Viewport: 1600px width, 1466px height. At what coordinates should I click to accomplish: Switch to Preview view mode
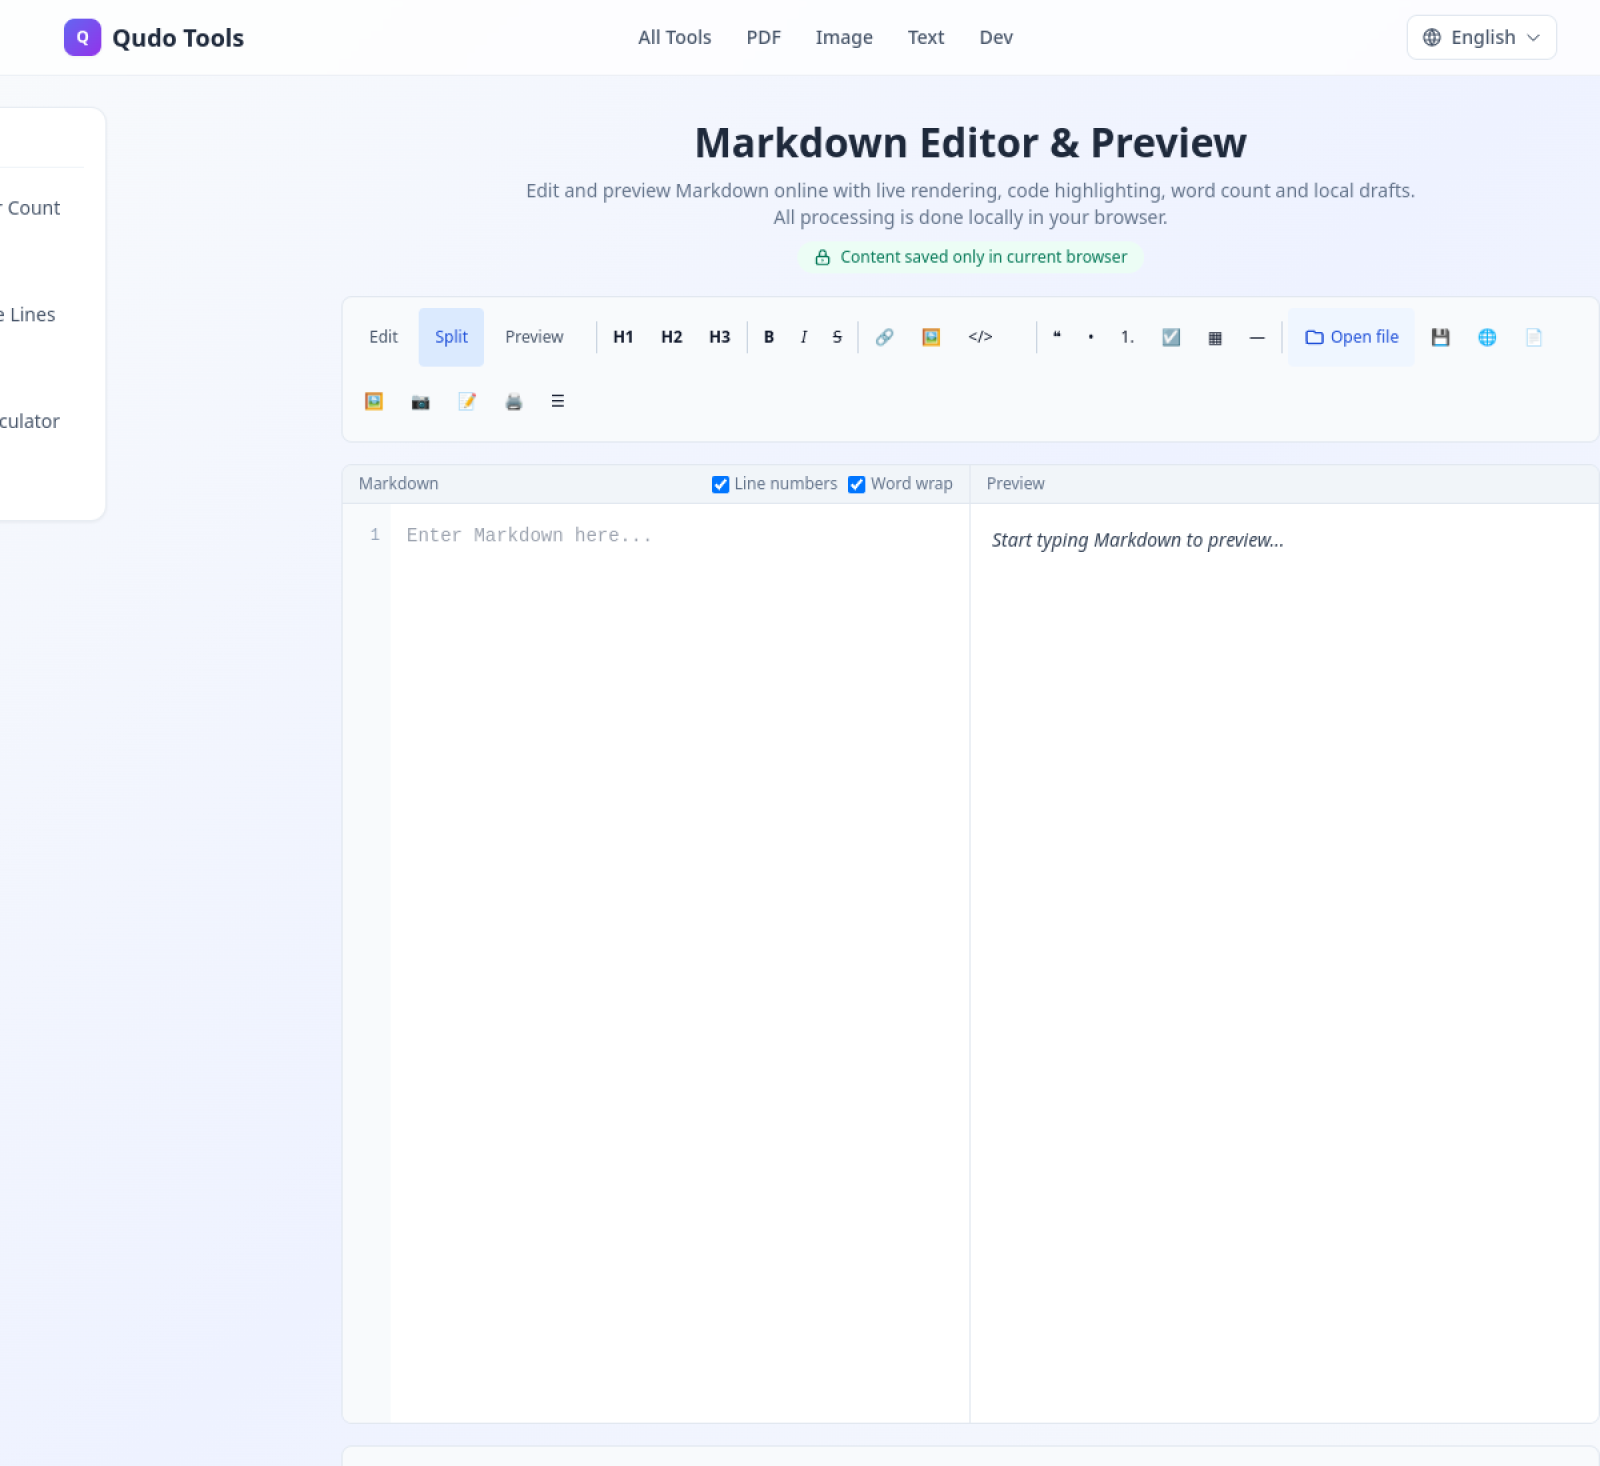point(534,337)
